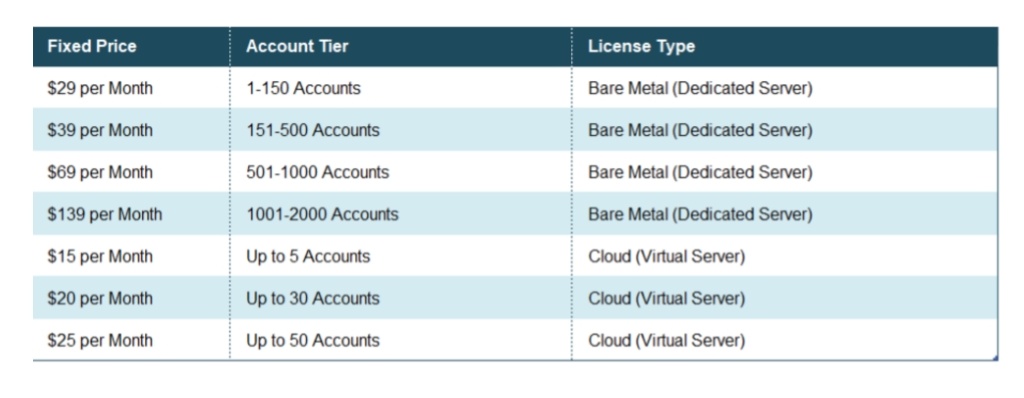This screenshot has width=1024, height=398.
Task: Select Bare Metal license in $39 row
Action: pyautogui.click(x=784, y=130)
